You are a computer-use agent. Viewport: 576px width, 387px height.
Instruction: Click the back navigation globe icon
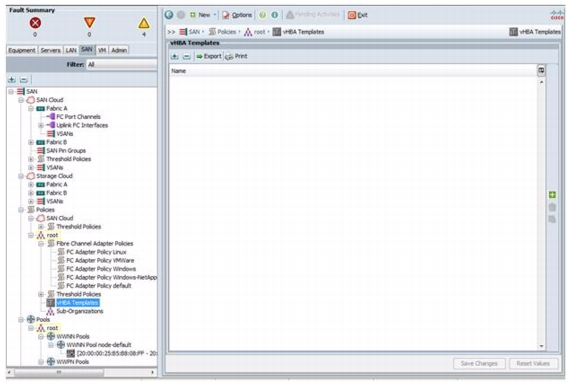(x=169, y=15)
